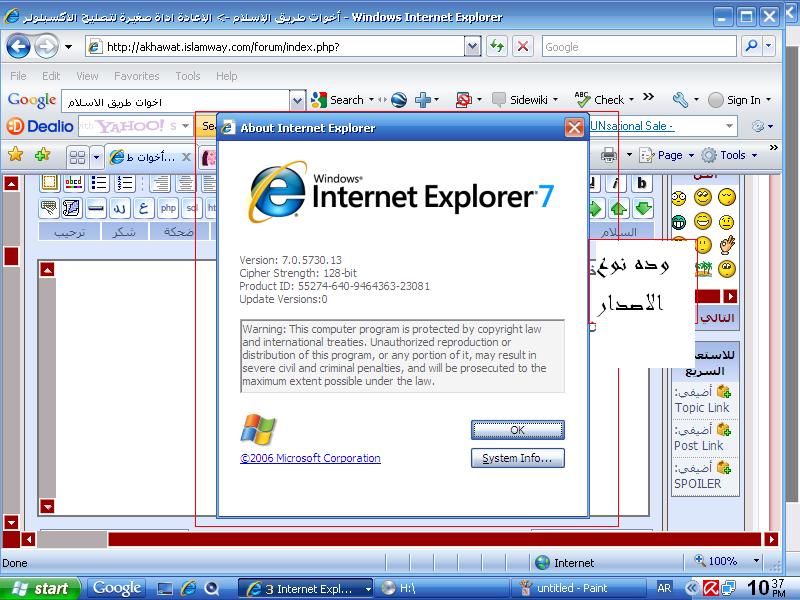The width and height of the screenshot is (800, 600).
Task: Click the System Info... button
Action: [x=517, y=458]
